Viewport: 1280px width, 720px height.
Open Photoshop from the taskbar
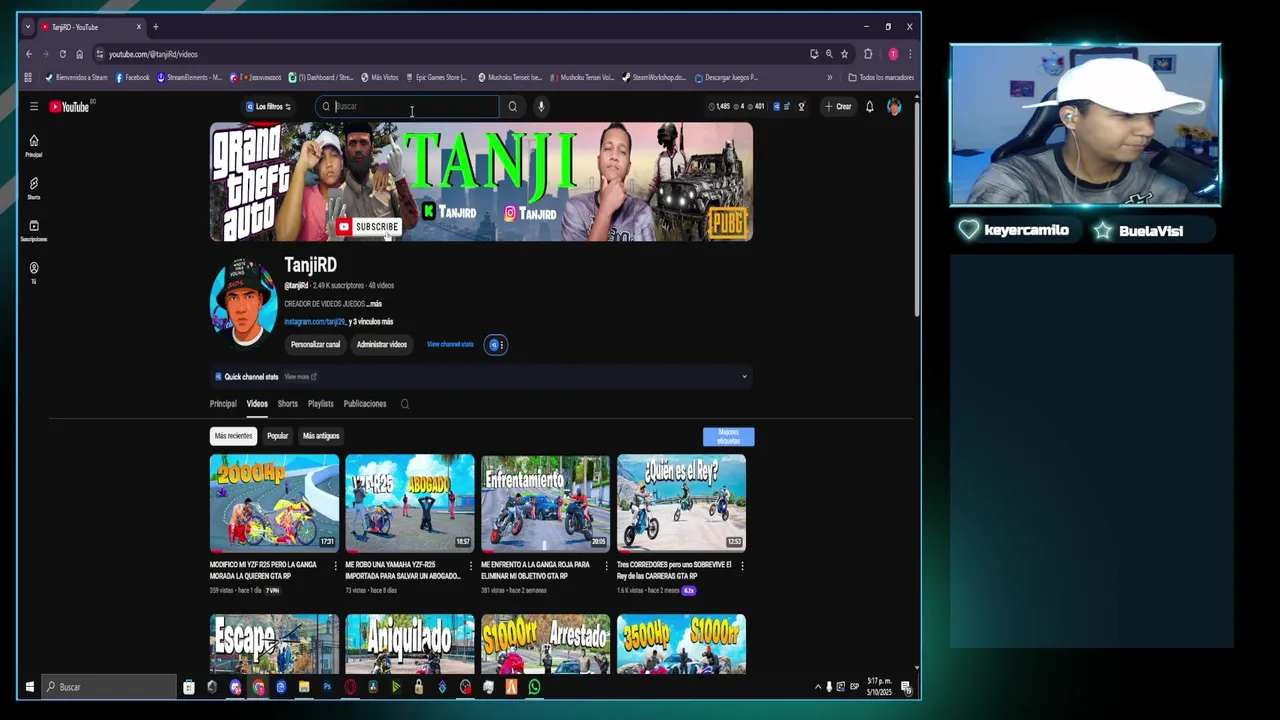click(x=327, y=687)
